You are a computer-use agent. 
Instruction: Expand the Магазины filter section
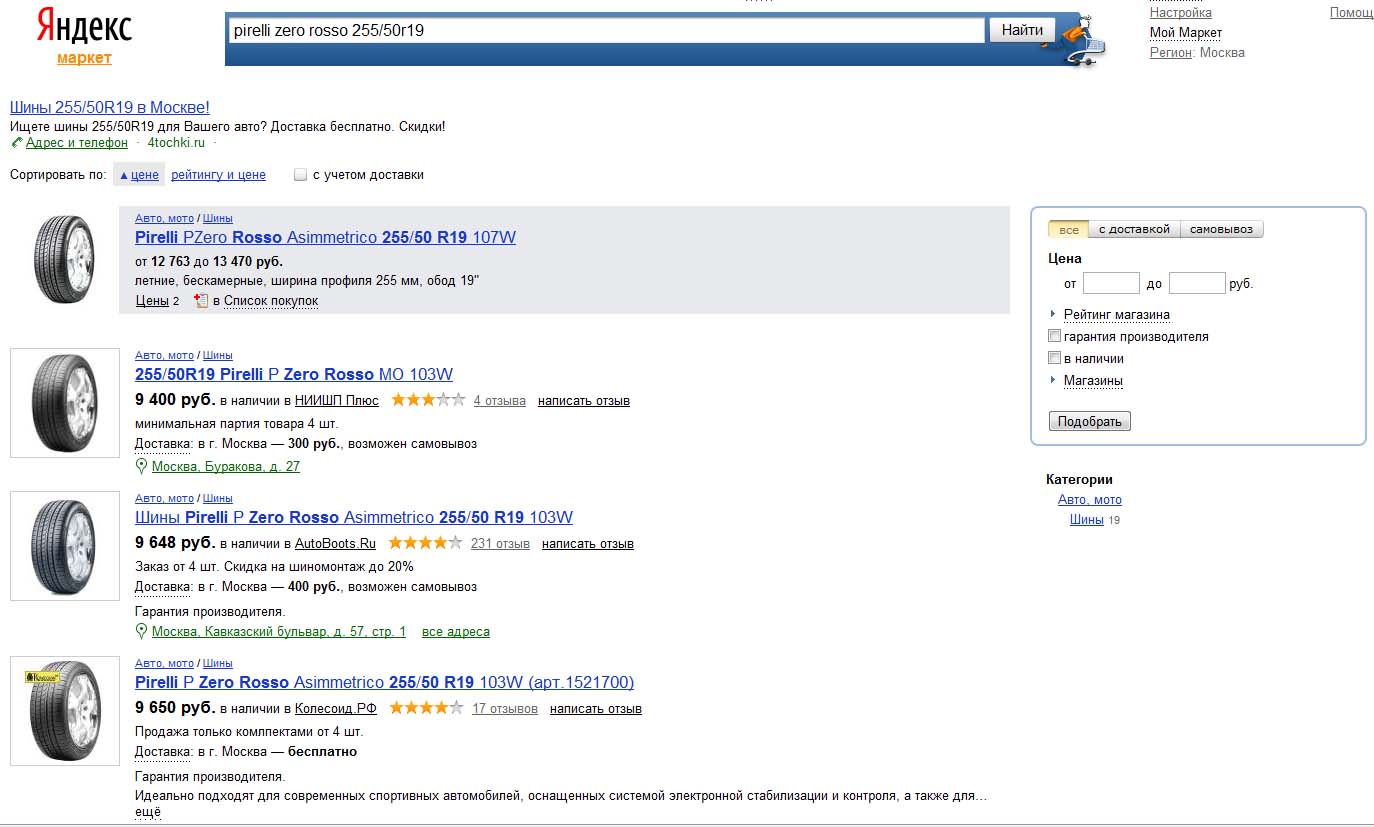click(1093, 380)
